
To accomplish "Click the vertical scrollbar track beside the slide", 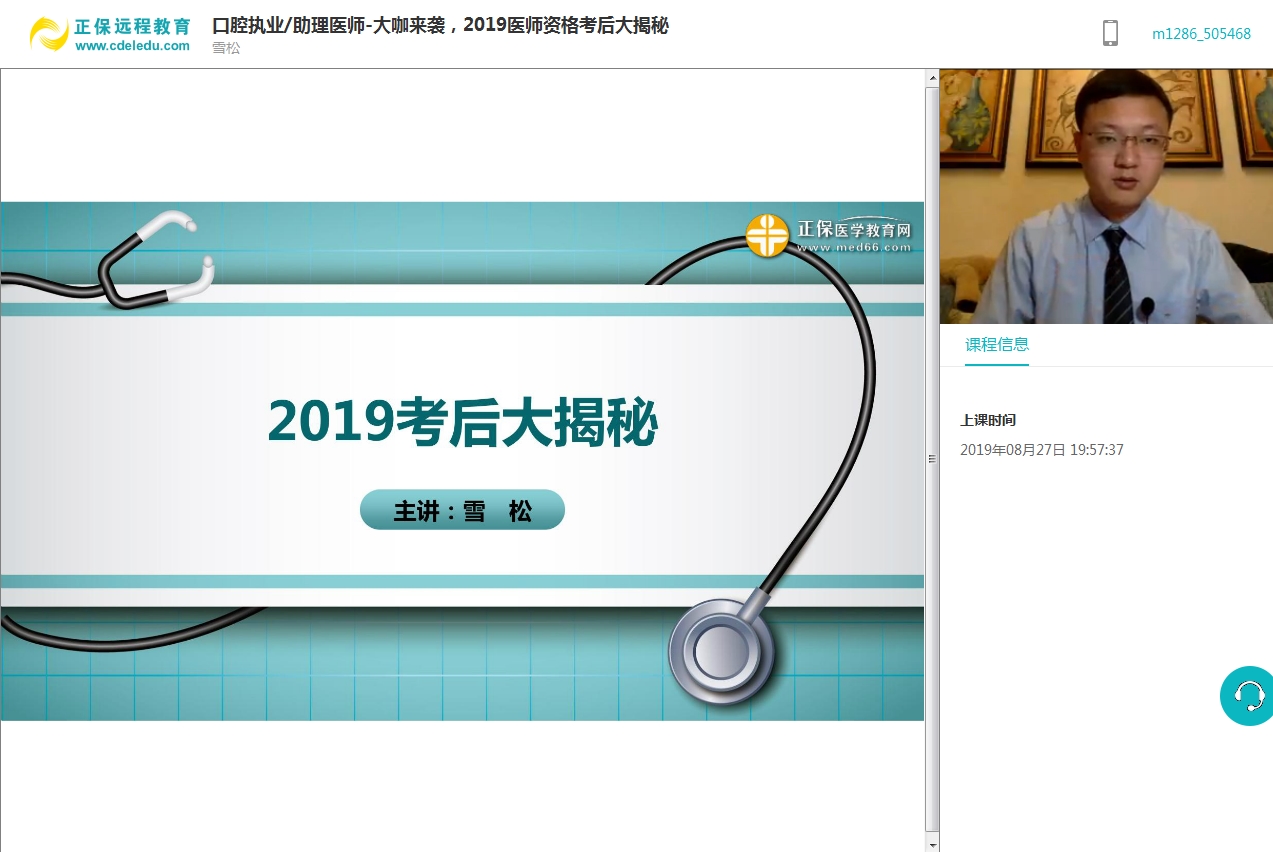I will [x=932, y=300].
